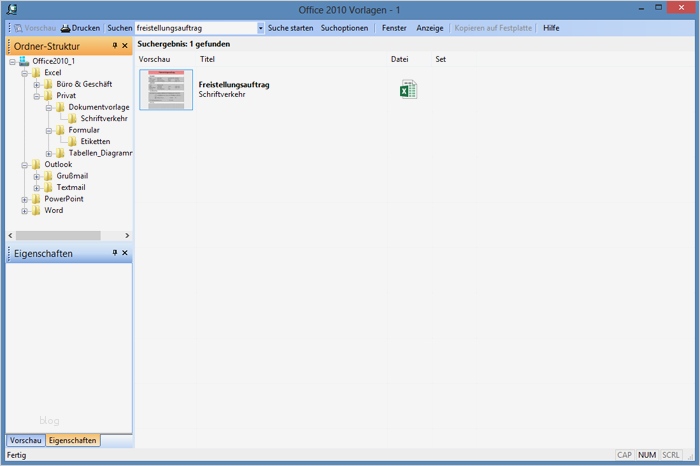The image size is (700, 466).
Task: Switch to the Vorschau bottom tab
Action: click(25, 440)
